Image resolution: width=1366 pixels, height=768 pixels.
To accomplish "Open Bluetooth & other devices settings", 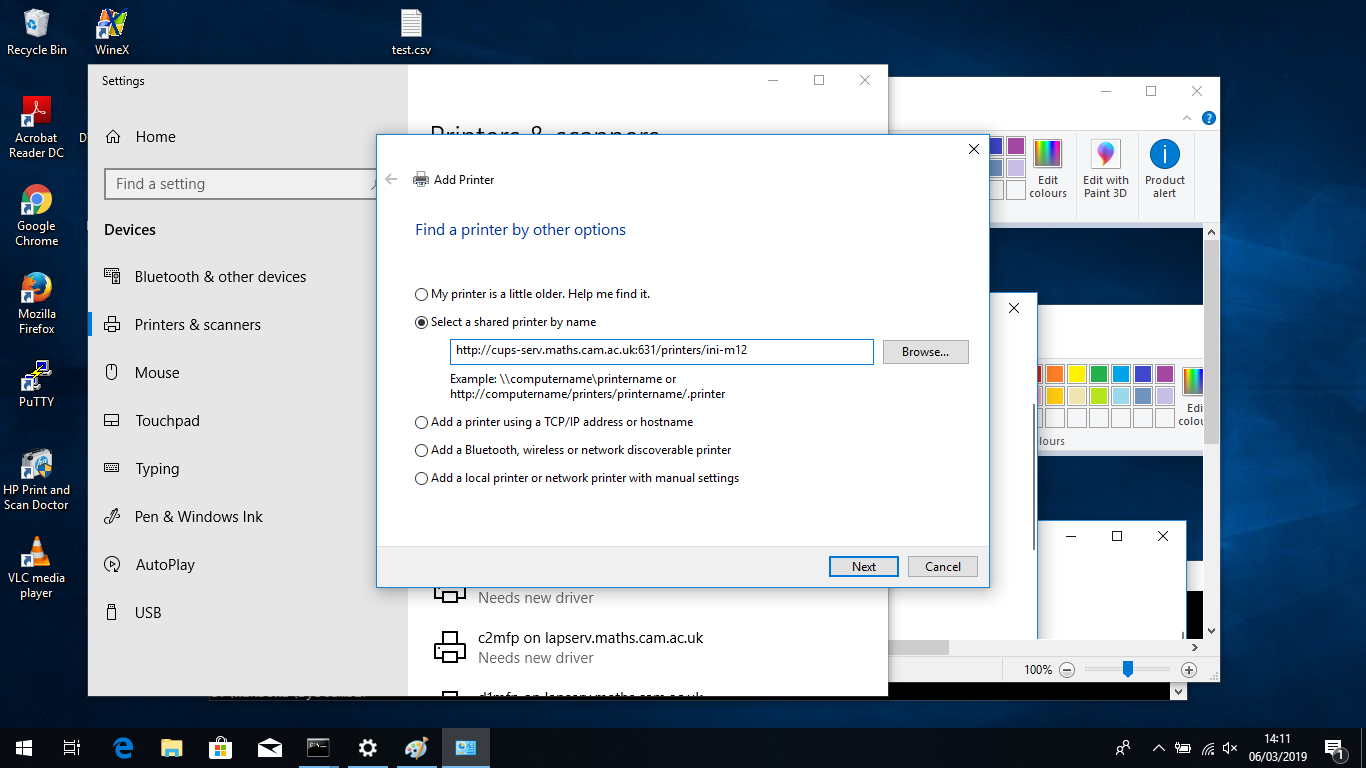I will pos(220,277).
